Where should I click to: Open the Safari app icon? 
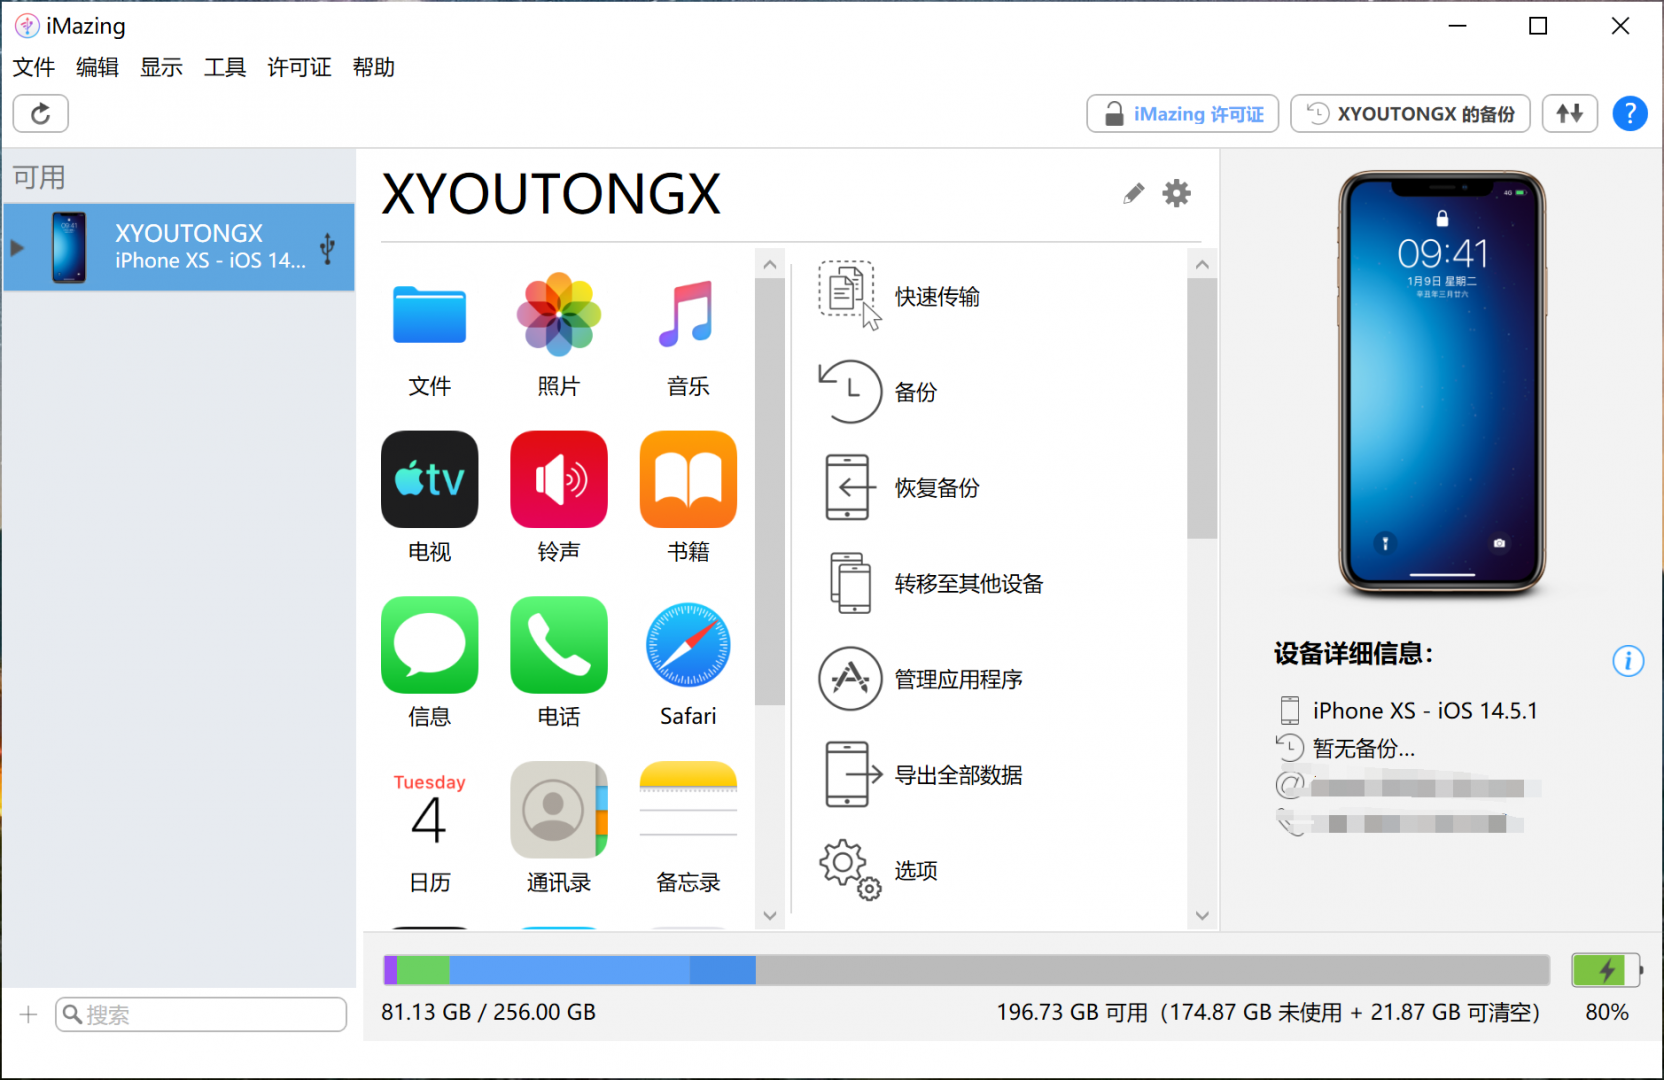[x=687, y=645]
